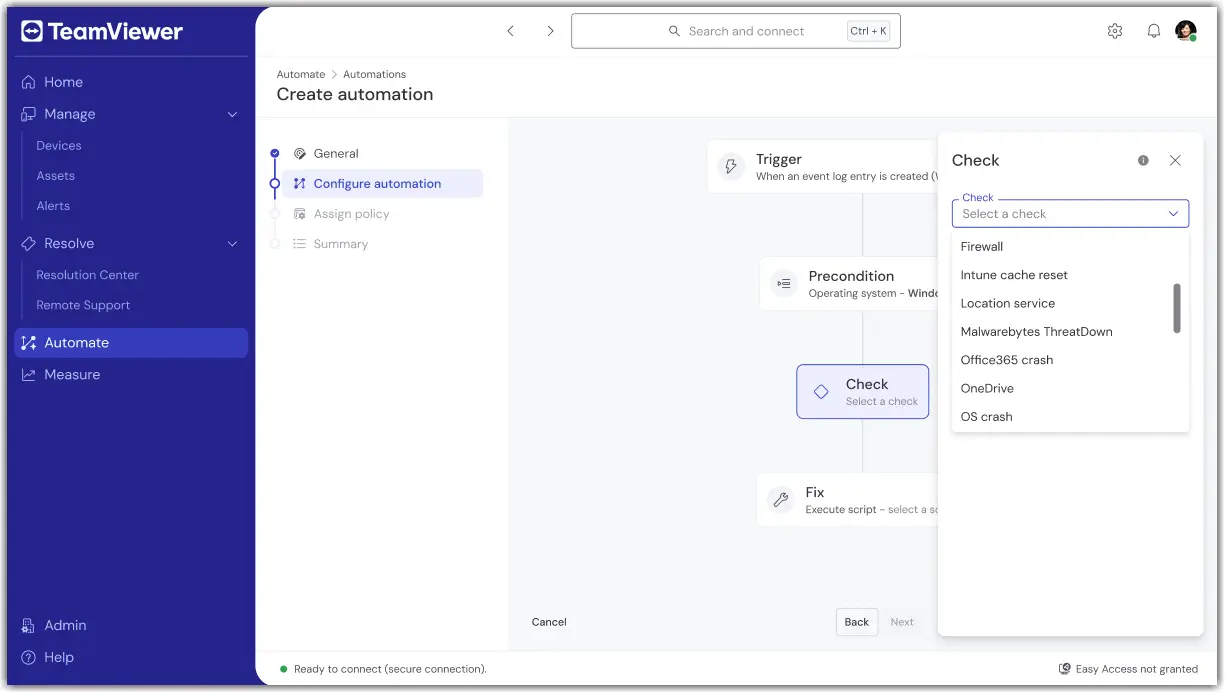Click the Automate breadcrumb link
Image resolution: width=1225 pixels, height=693 pixels.
301,74
